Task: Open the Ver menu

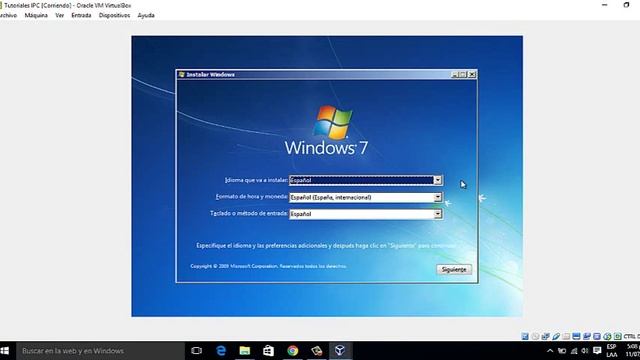Action: (x=60, y=15)
